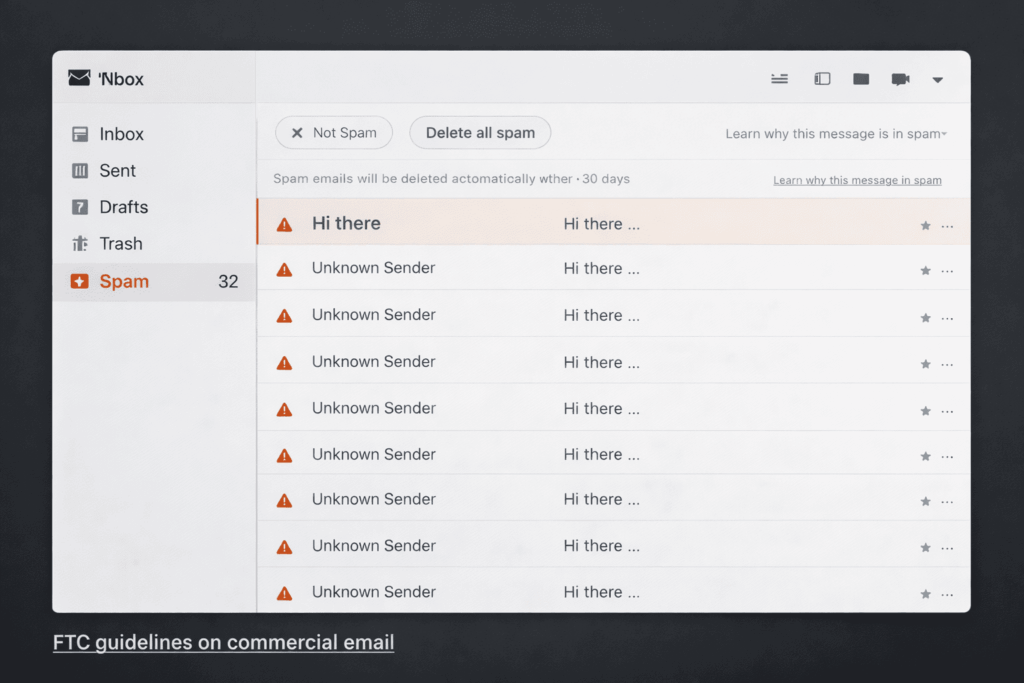Viewport: 1024px width, 683px height.
Task: Open FTC guidelines on commercial email link
Action: tap(223, 642)
